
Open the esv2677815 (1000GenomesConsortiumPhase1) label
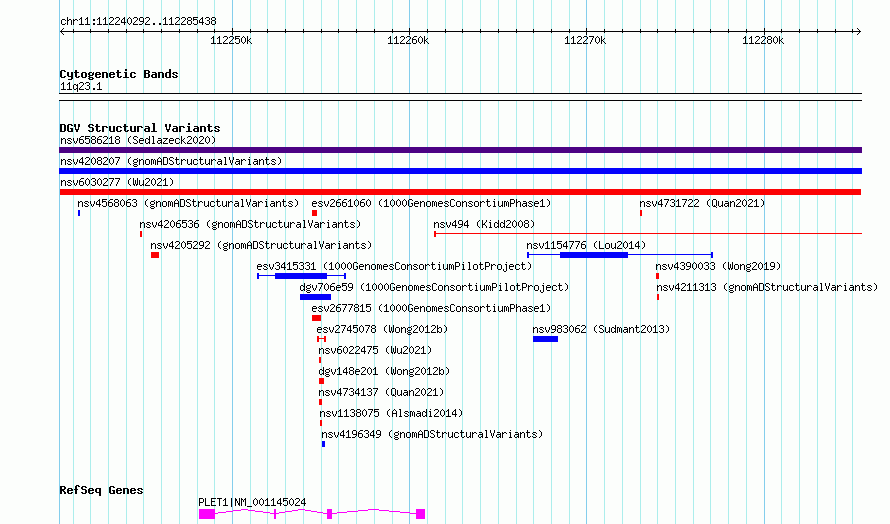[431, 308]
